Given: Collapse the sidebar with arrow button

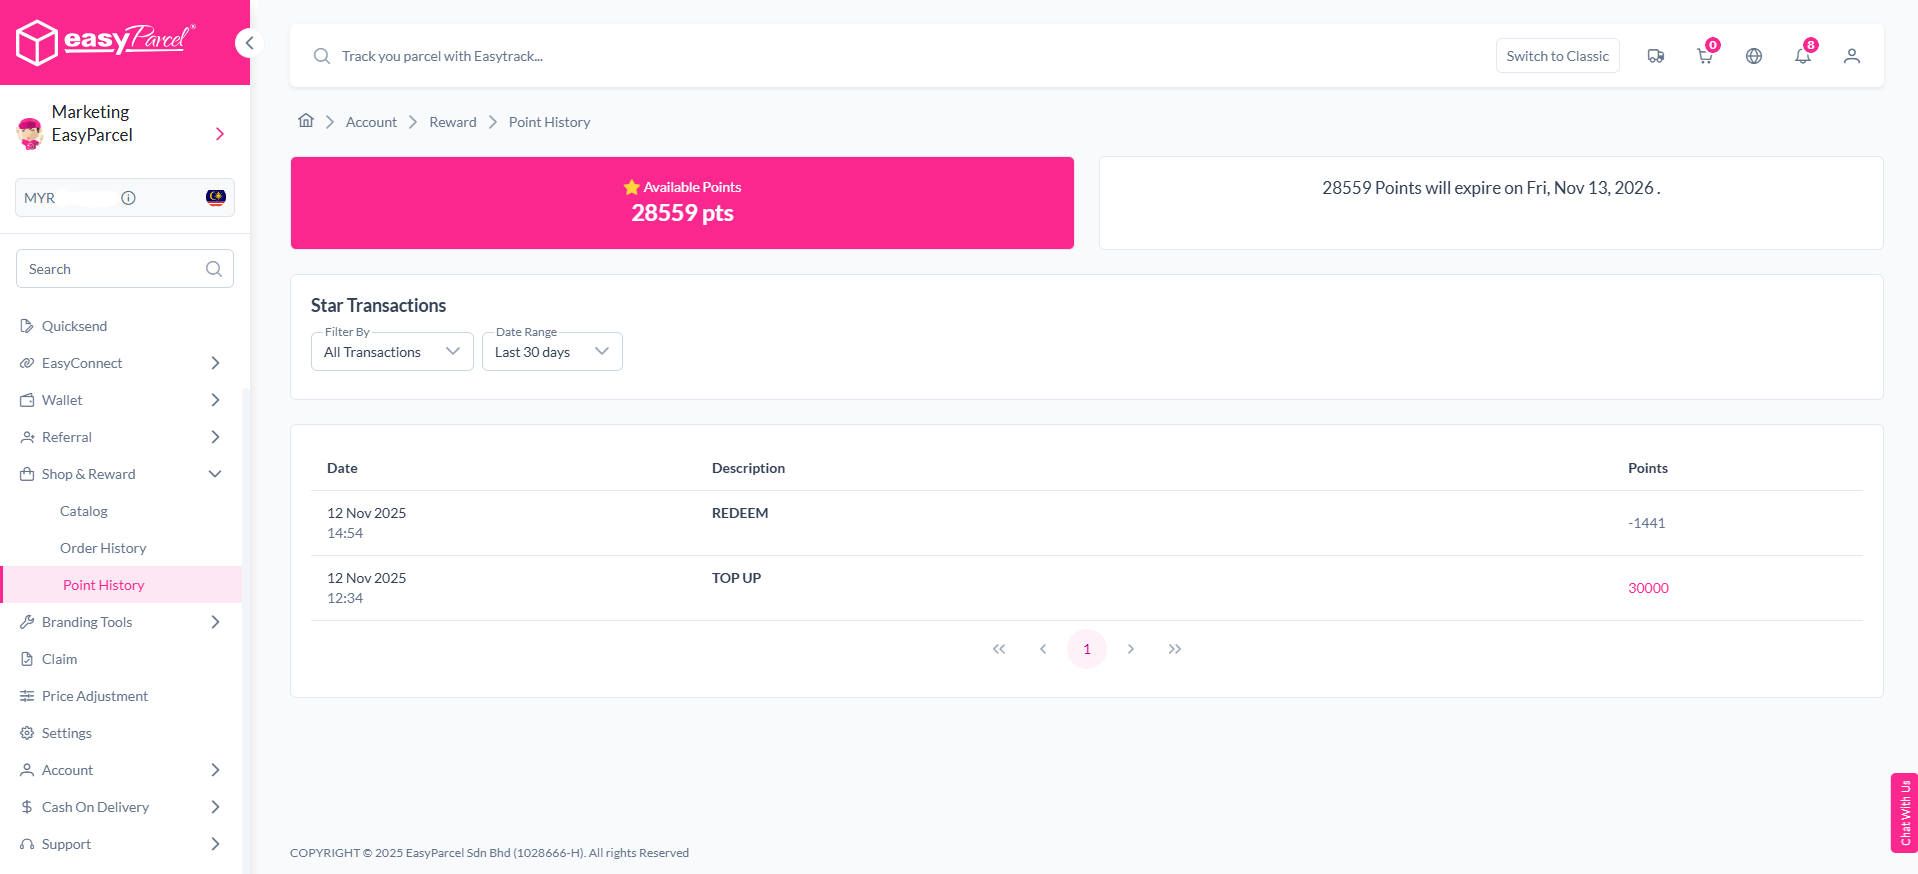Looking at the screenshot, I should point(249,43).
